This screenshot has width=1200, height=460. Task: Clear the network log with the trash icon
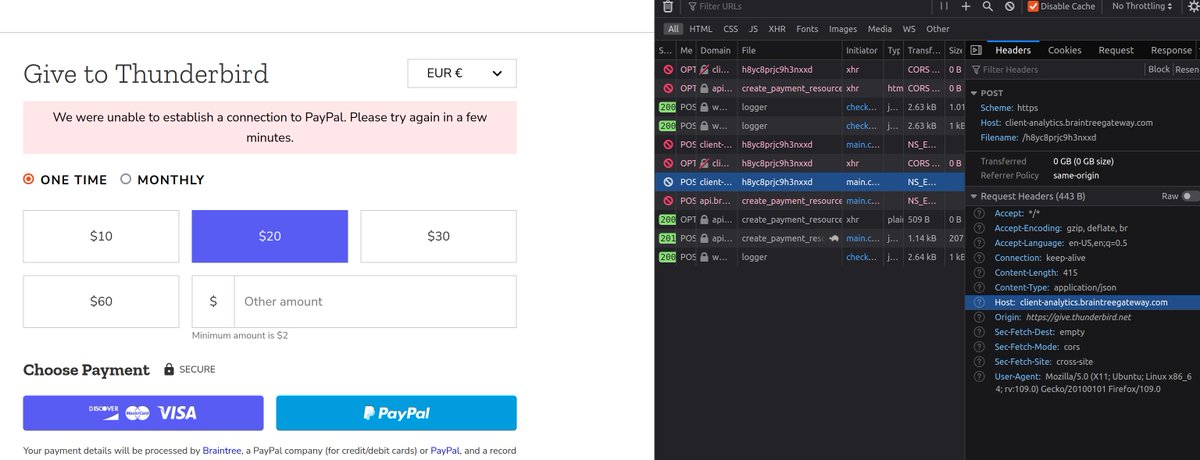[x=668, y=6]
